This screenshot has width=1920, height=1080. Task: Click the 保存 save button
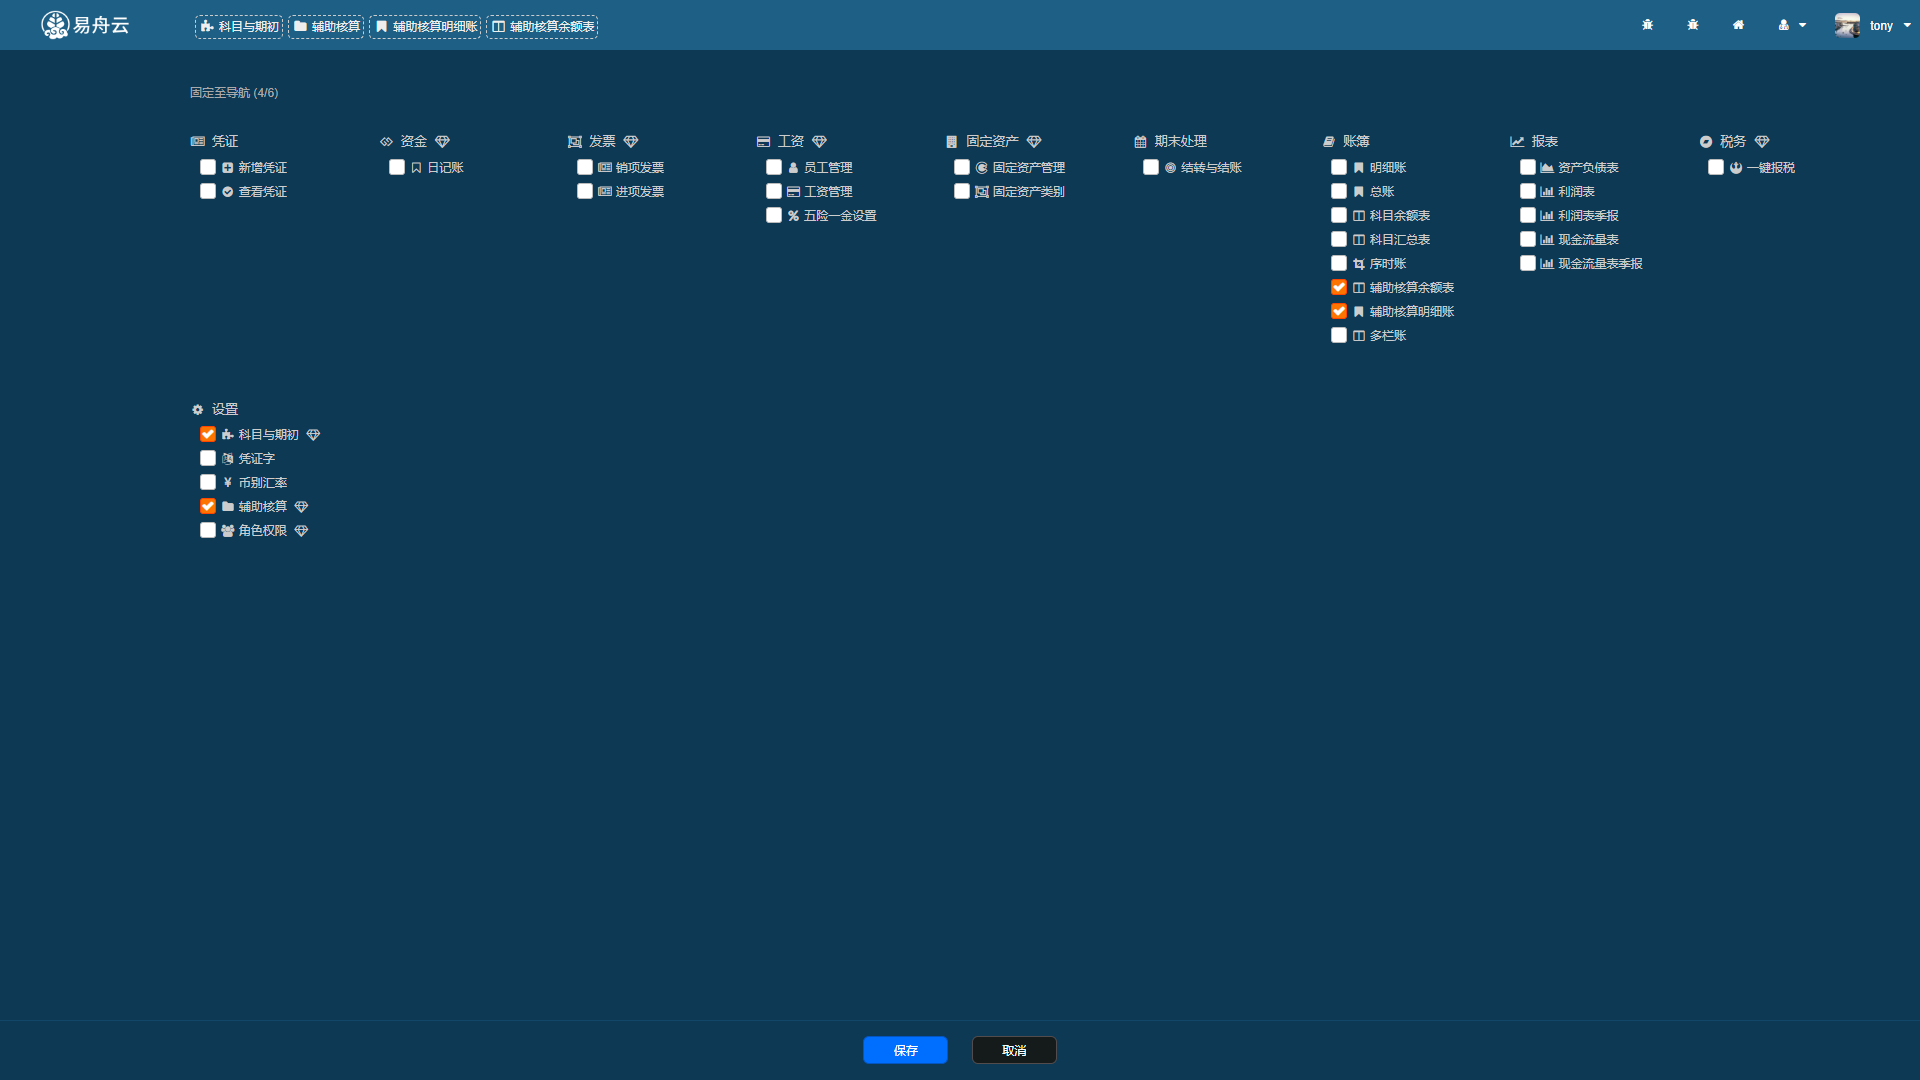point(906,1050)
